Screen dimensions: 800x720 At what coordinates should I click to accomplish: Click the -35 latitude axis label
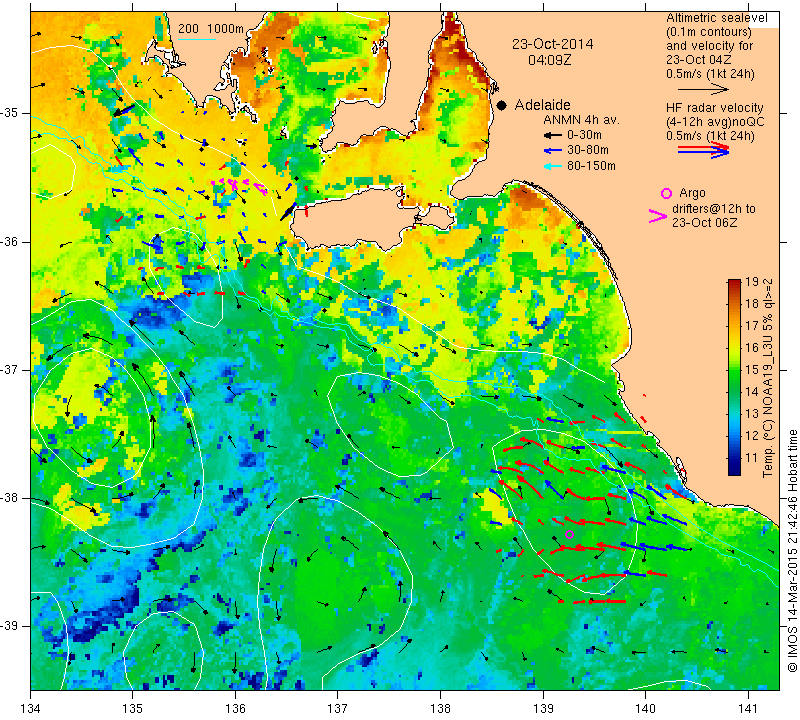tap(11, 113)
